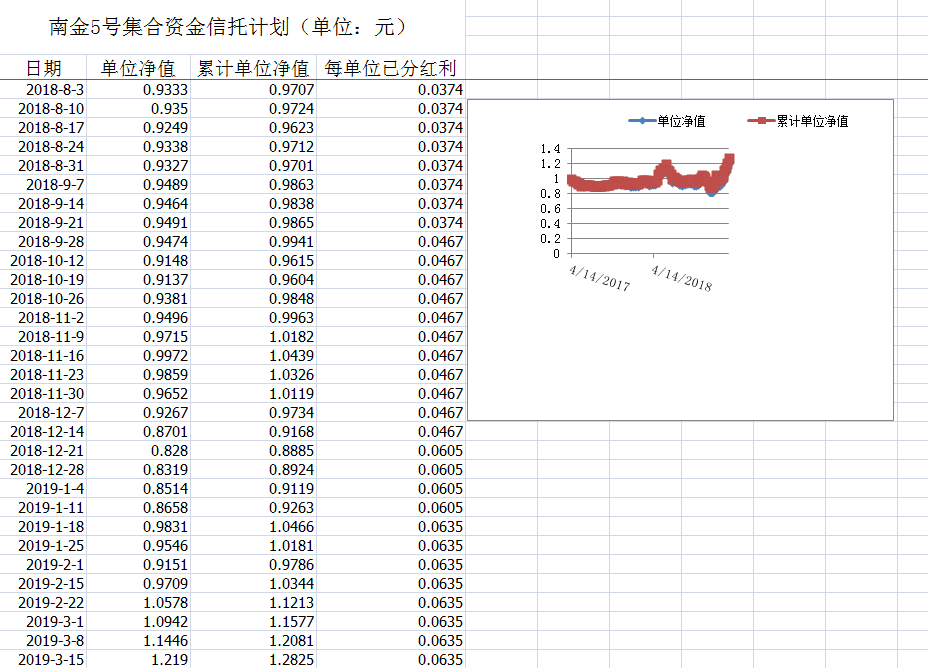Select the date cell 2018-9-28
928x668 pixels.
coord(43,241)
